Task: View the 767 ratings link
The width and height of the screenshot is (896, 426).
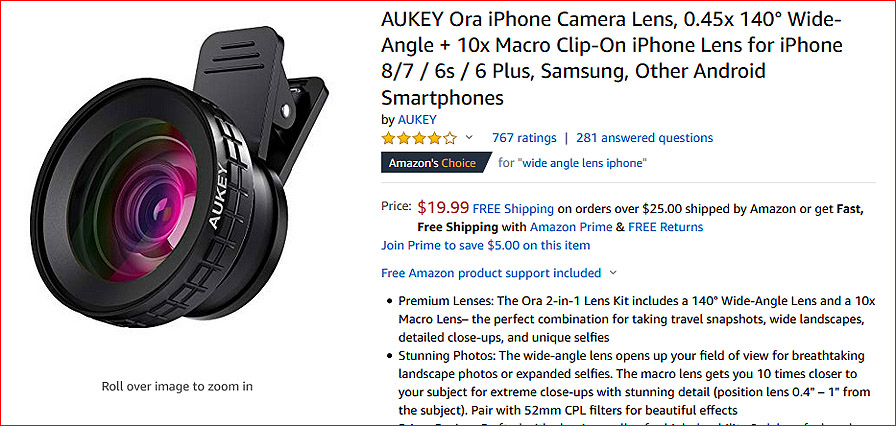Action: click(x=524, y=138)
